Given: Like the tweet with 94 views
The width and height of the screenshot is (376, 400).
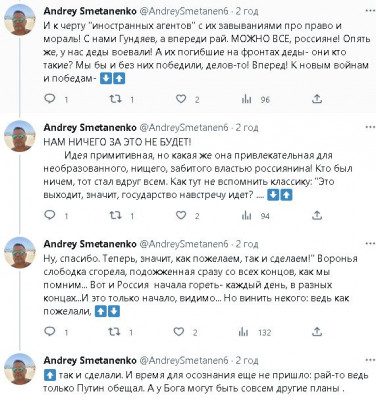Looking at the screenshot, I should pyautogui.click(x=181, y=216).
